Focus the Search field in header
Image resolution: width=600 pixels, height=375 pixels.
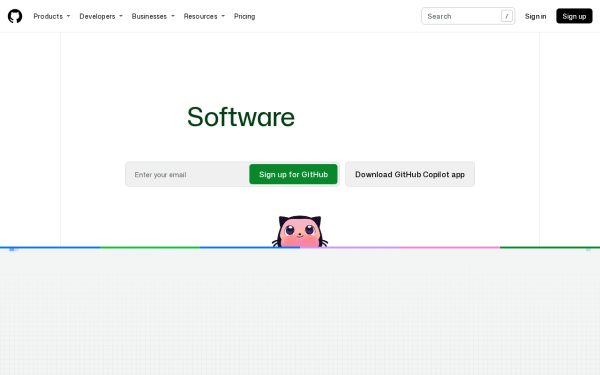coord(468,16)
